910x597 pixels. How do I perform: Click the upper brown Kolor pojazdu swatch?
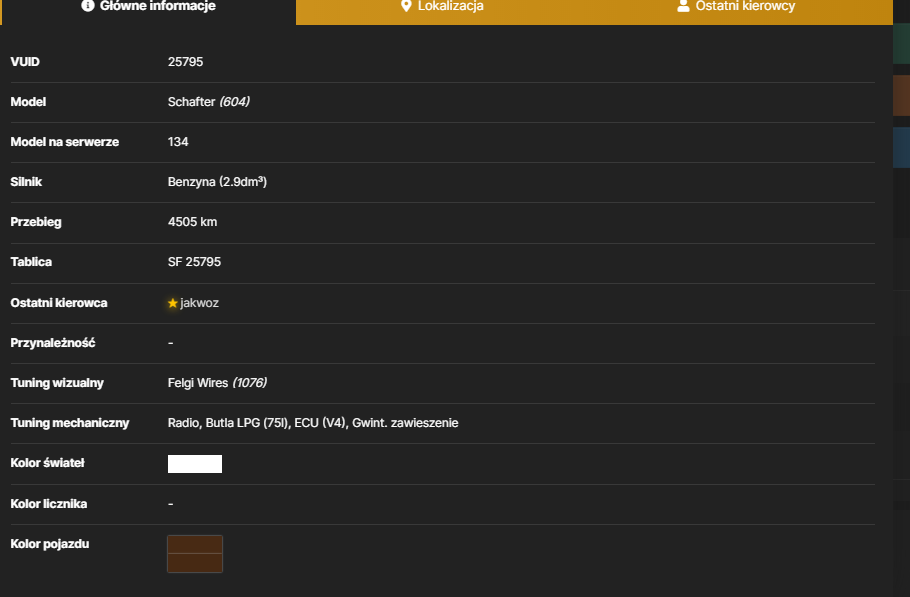[195, 545]
